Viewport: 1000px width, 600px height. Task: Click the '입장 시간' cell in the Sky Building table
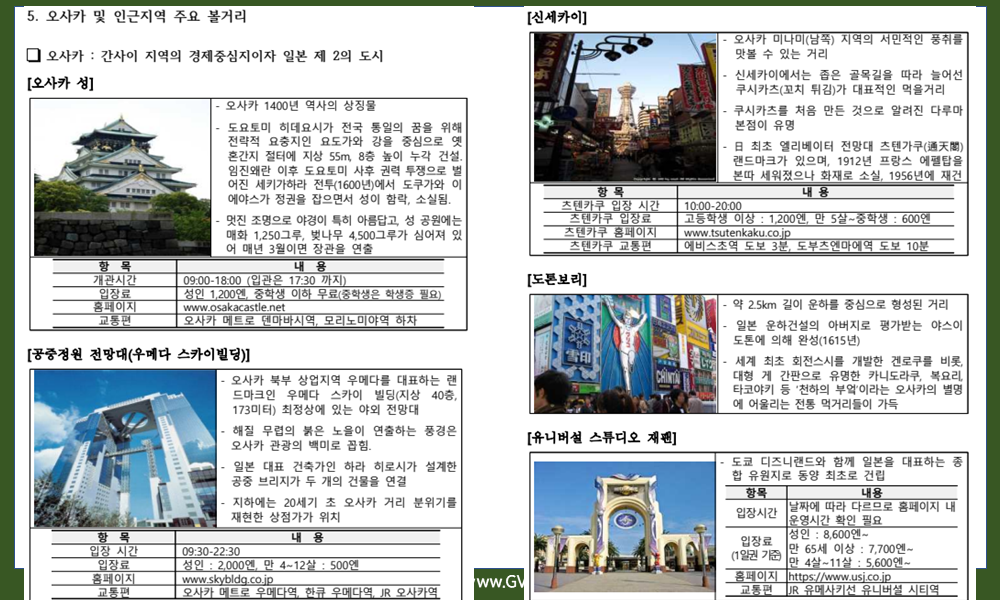114,551
